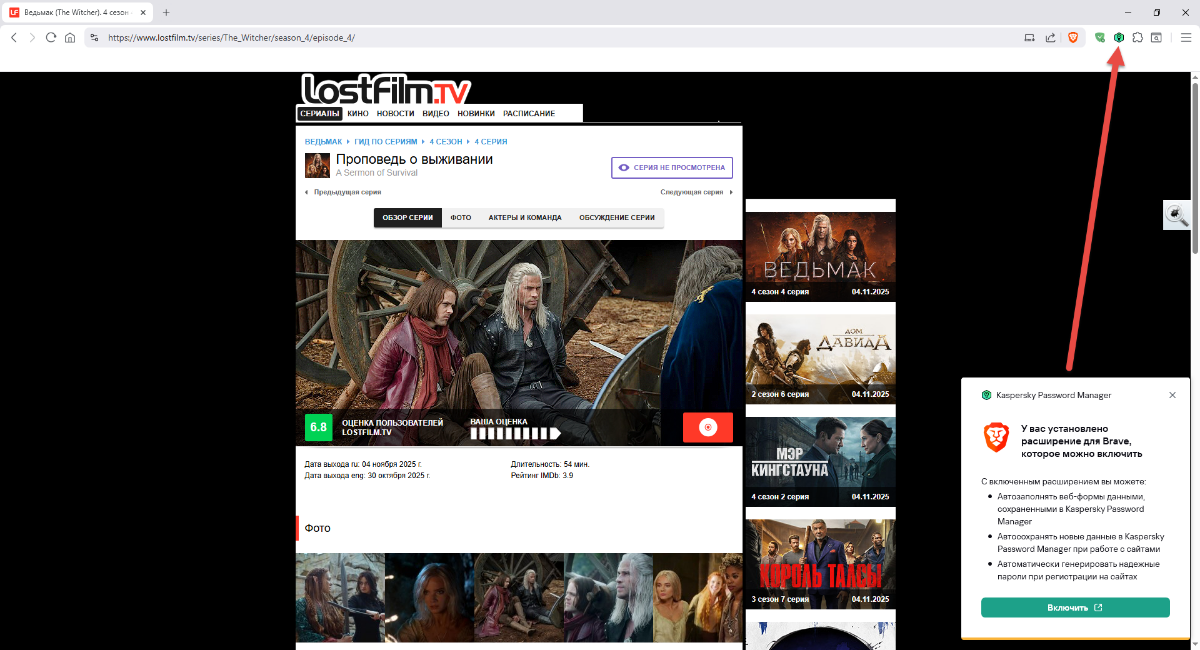
Task: Follow the ГИД ПО СЕРИЯМ breadcrumb link
Action: pos(386,142)
